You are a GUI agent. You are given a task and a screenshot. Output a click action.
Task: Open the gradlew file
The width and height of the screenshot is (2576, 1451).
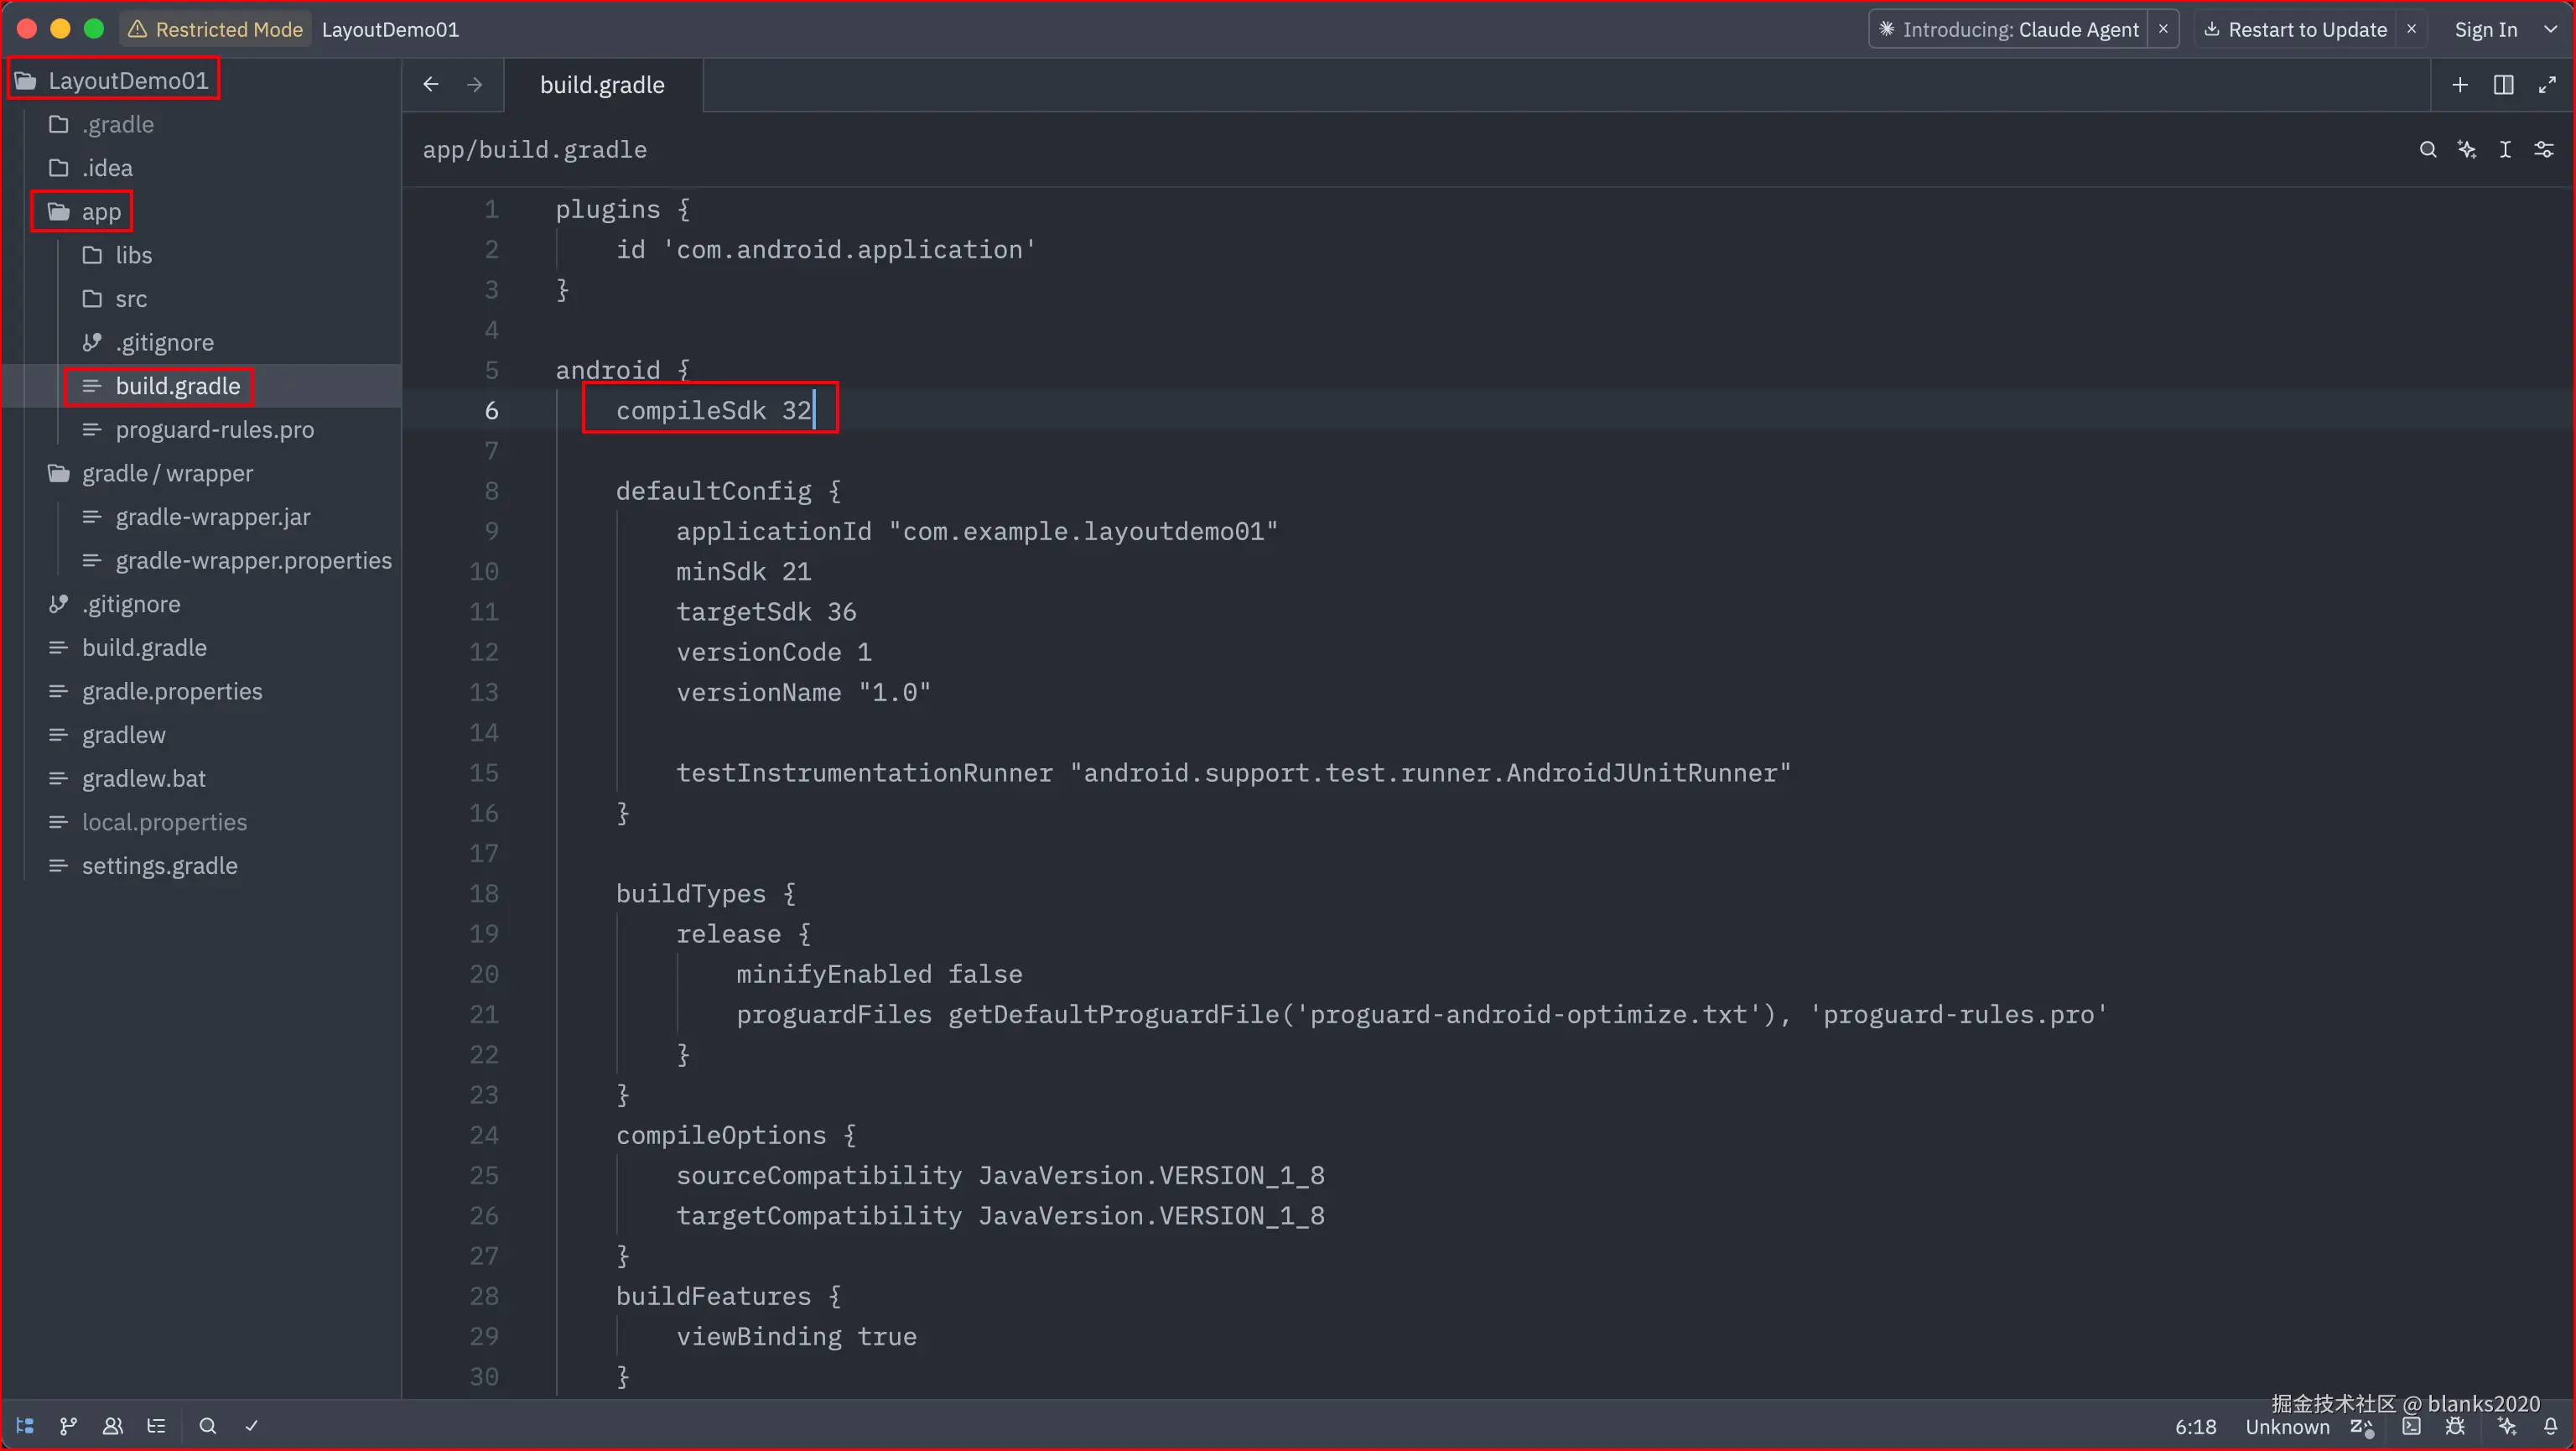108,735
